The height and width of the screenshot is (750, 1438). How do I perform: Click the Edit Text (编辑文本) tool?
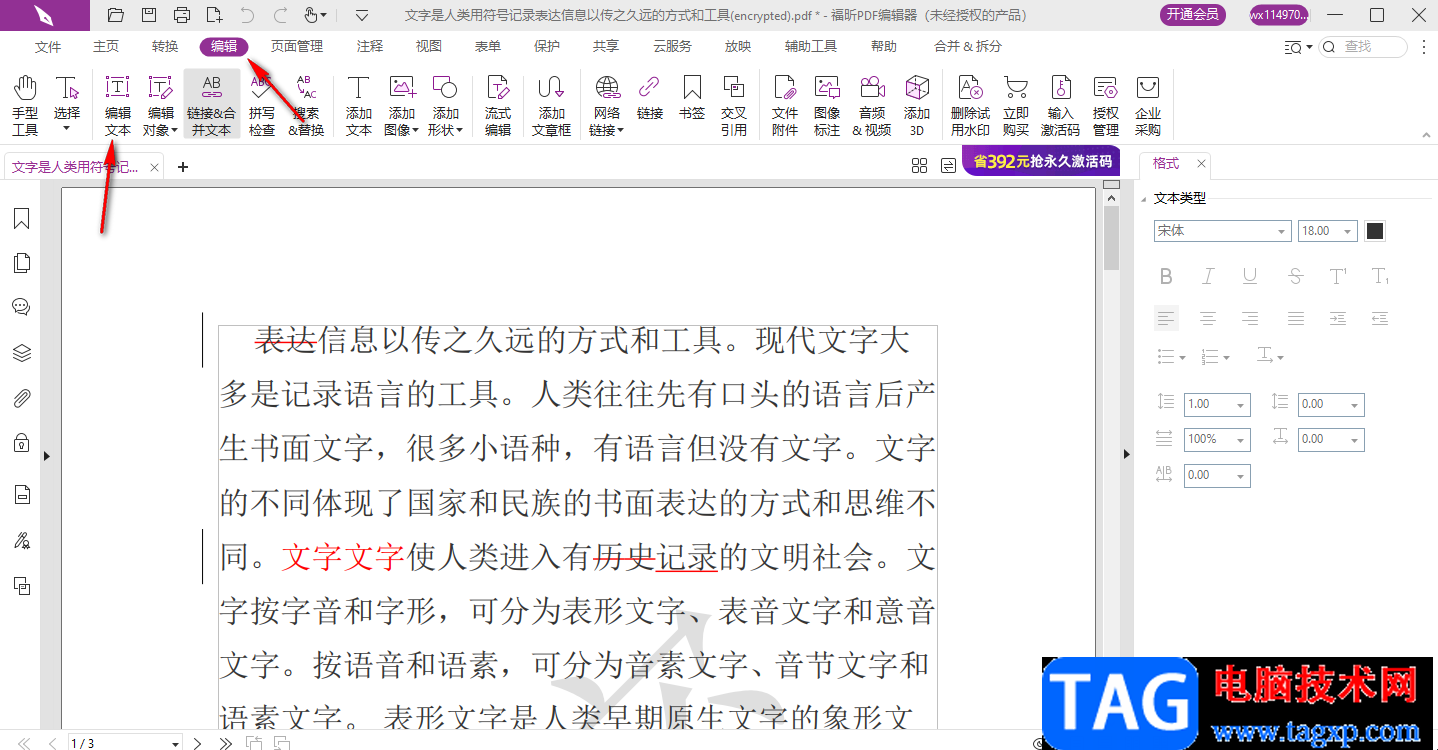(118, 104)
